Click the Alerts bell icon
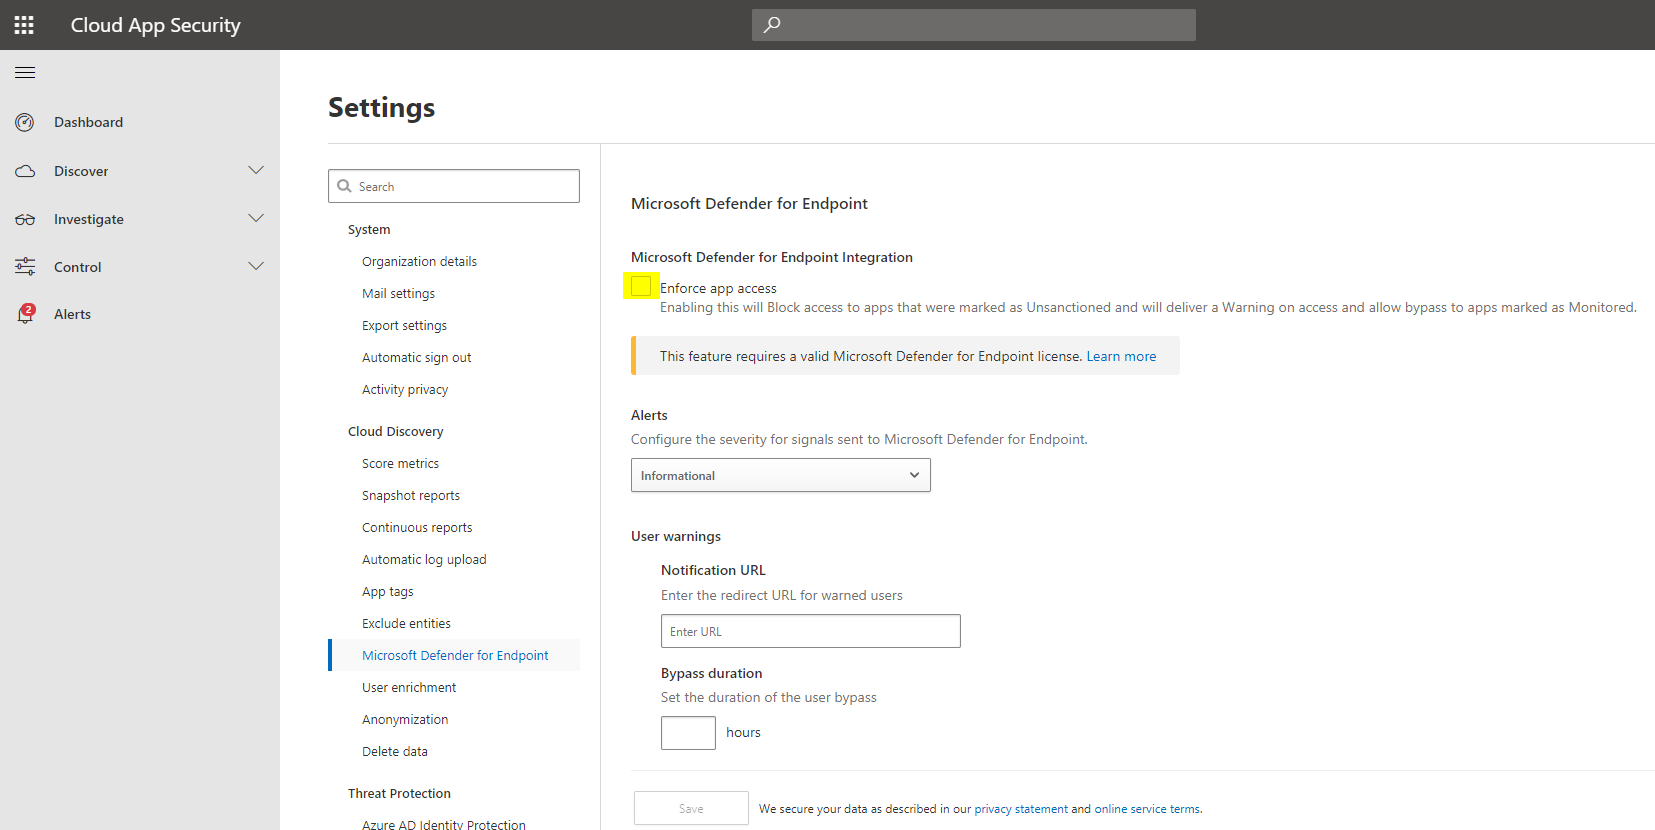1655x830 pixels. [x=25, y=314]
